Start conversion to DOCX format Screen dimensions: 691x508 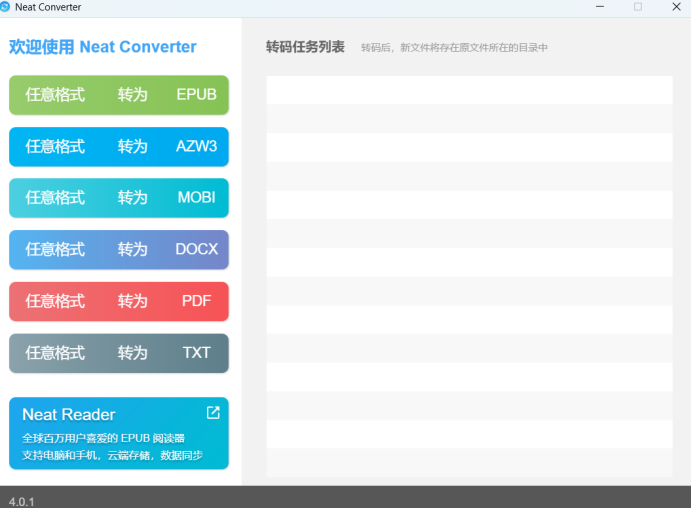point(119,249)
